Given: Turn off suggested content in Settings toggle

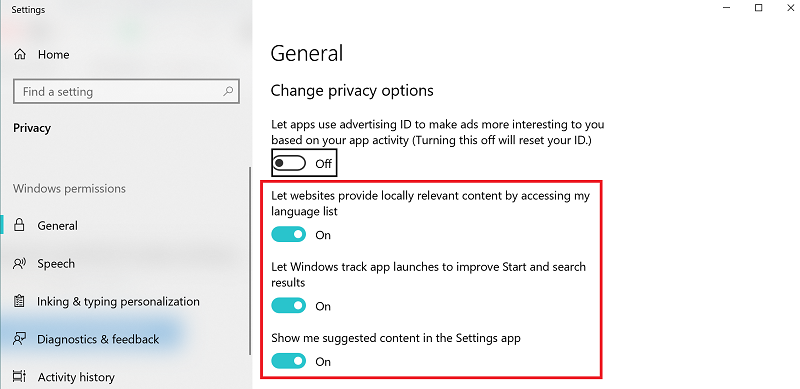Looking at the screenshot, I should click(x=289, y=361).
